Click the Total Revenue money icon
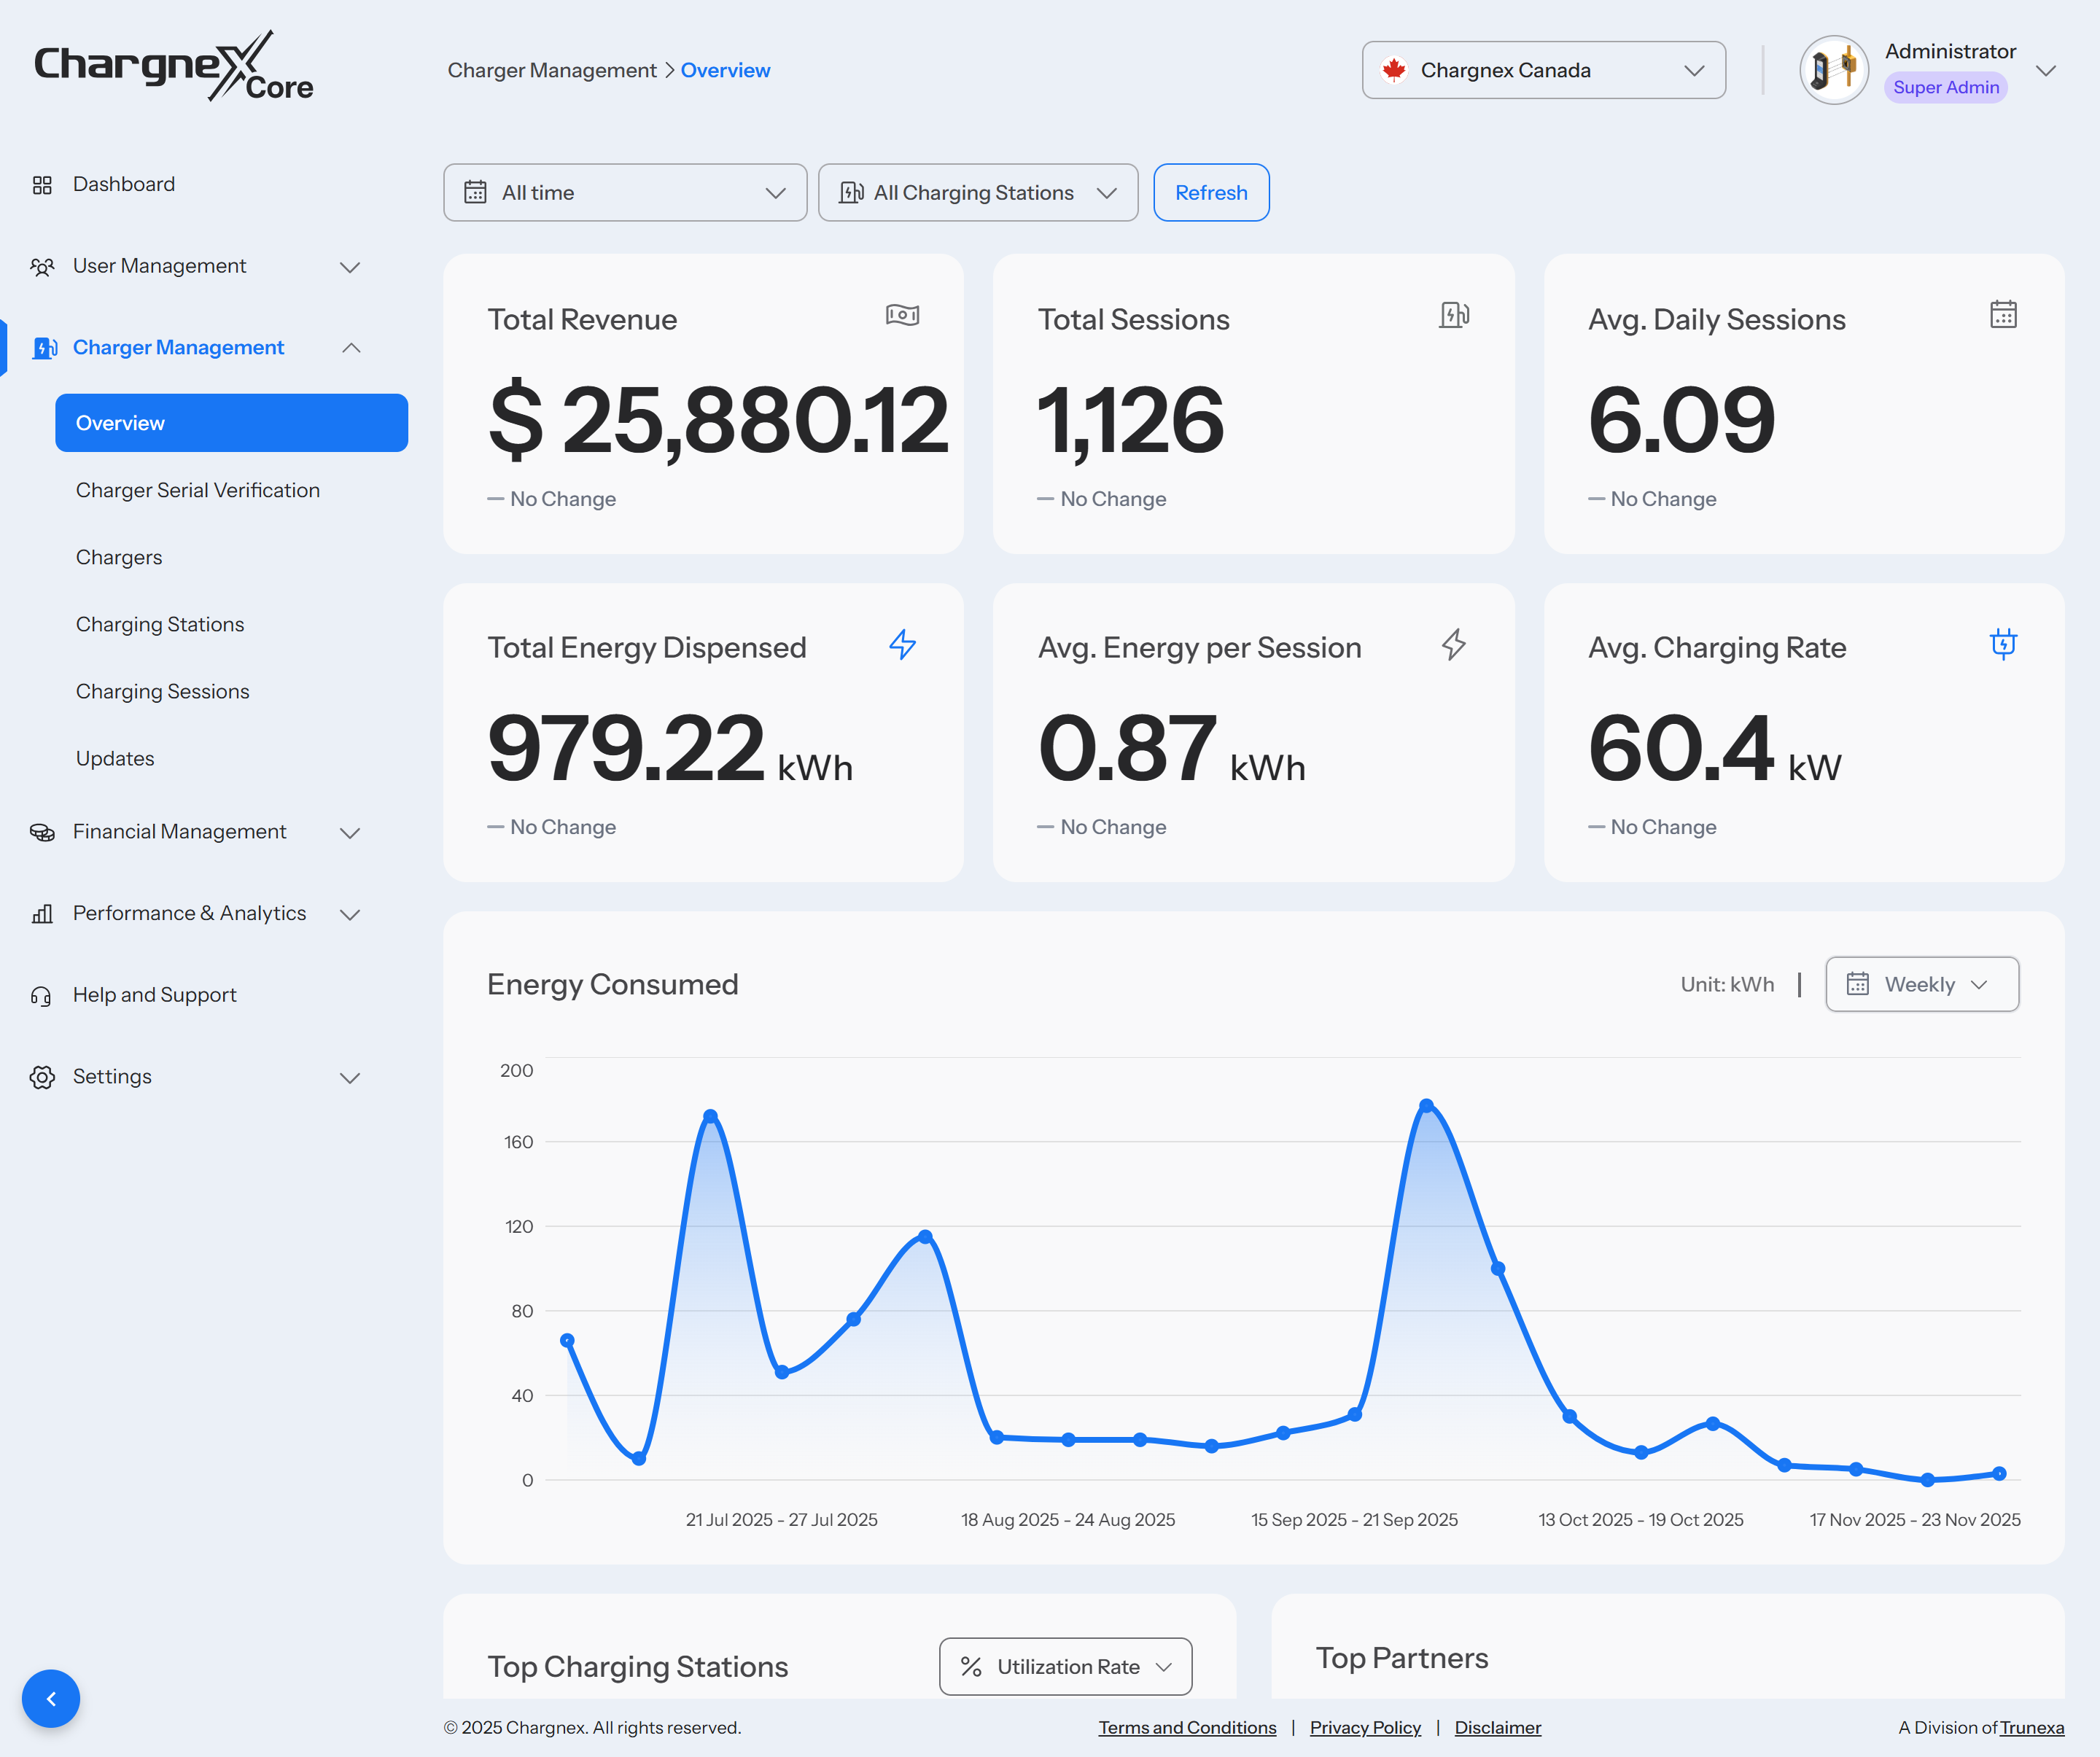This screenshot has height=1757, width=2100. 902,315
